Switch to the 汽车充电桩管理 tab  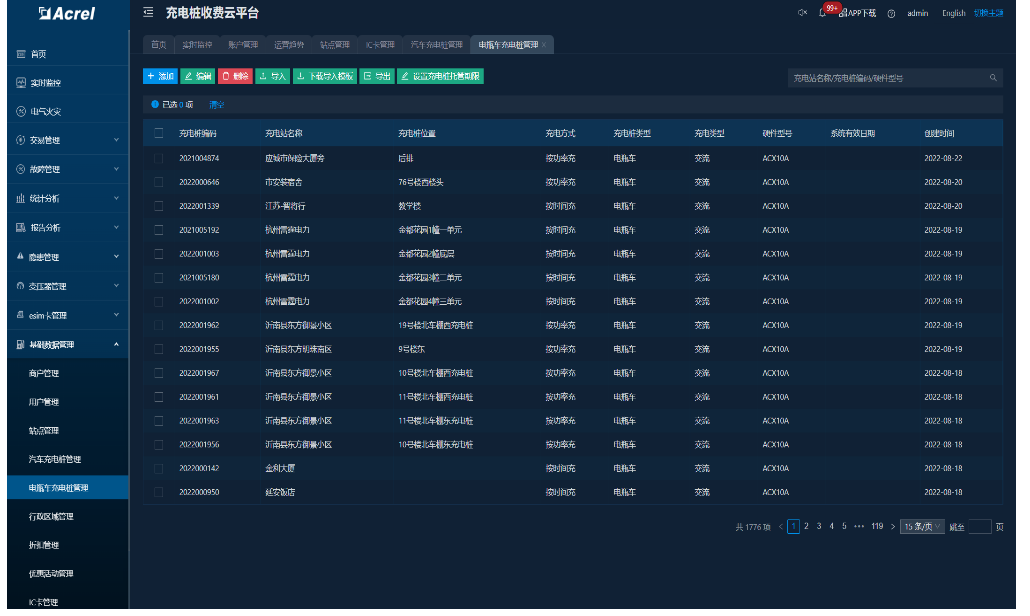tap(436, 45)
